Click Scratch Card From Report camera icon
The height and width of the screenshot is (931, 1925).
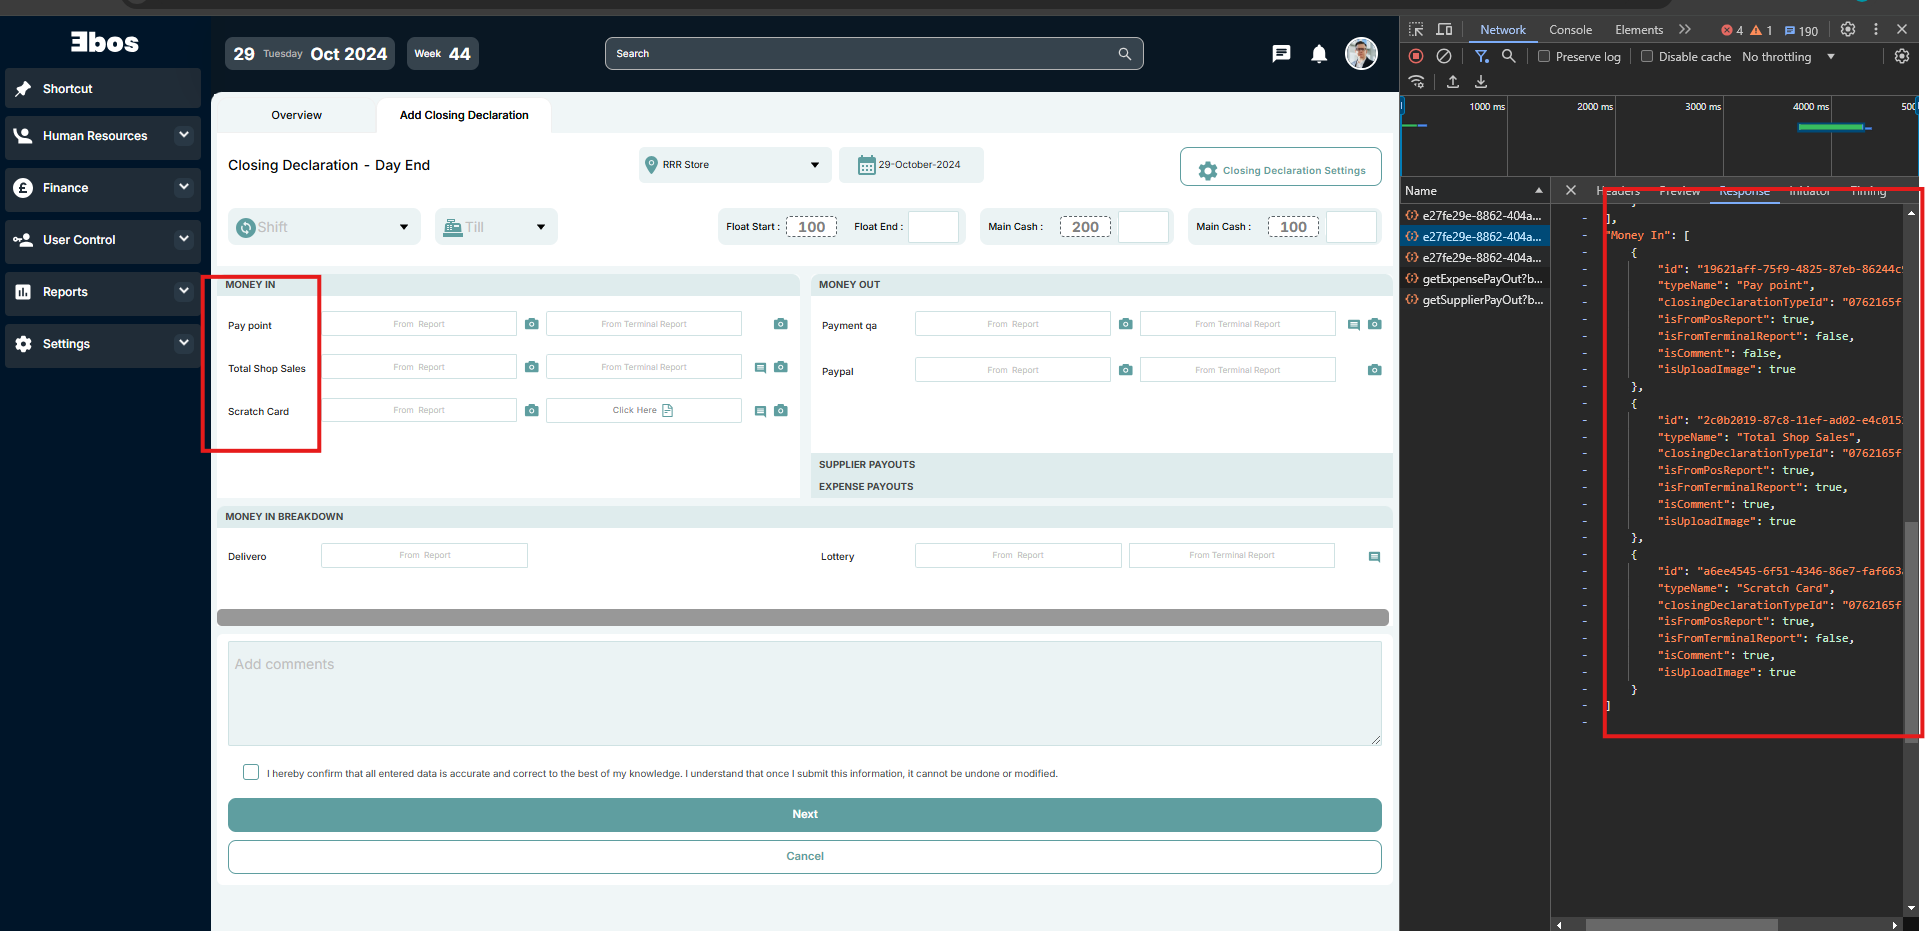tap(532, 410)
